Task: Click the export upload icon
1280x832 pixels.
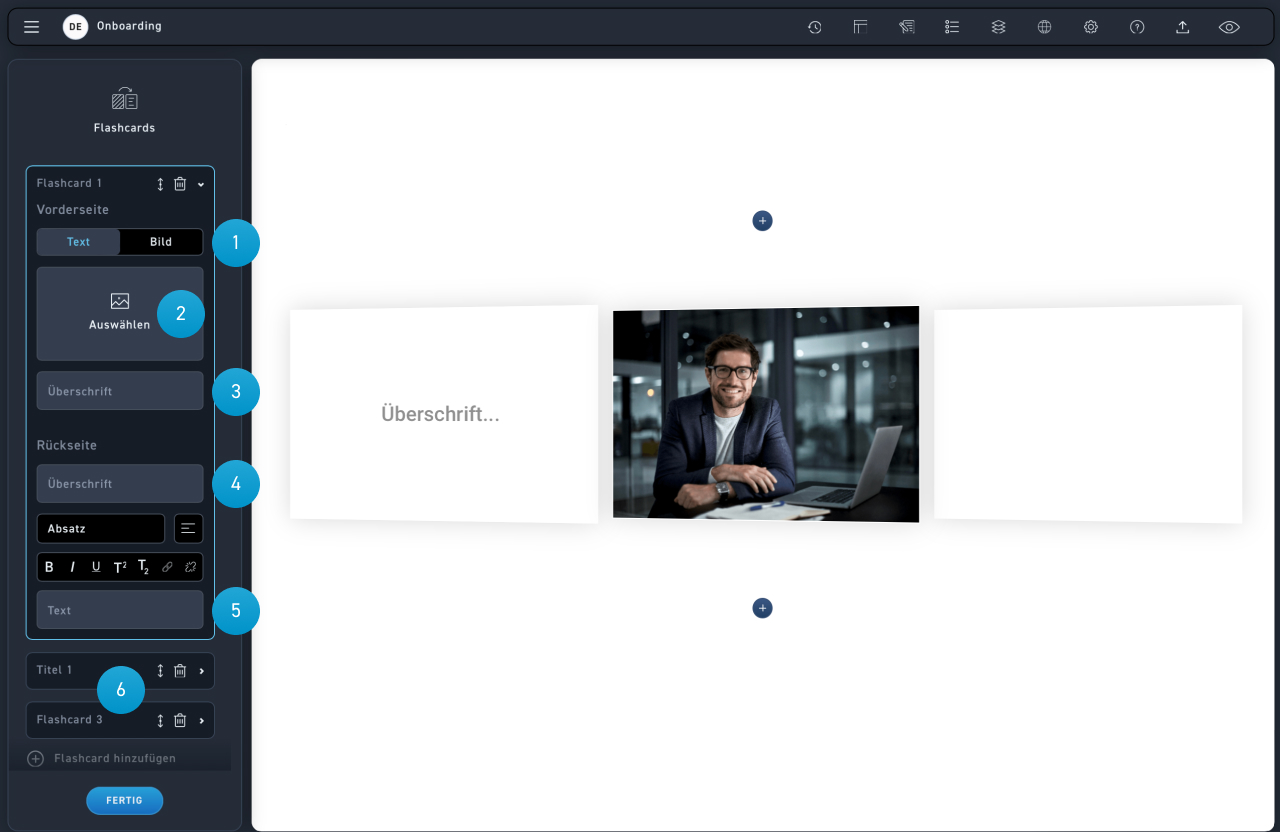Action: [x=1182, y=27]
